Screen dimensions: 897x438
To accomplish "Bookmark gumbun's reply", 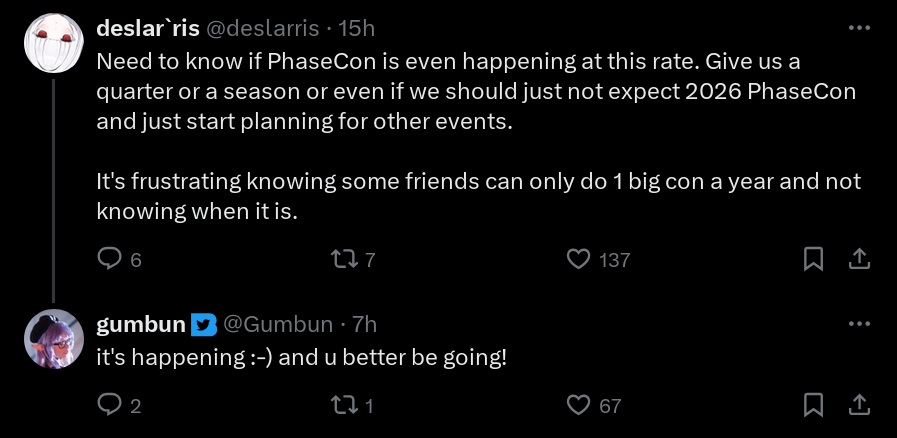I will pyautogui.click(x=814, y=405).
